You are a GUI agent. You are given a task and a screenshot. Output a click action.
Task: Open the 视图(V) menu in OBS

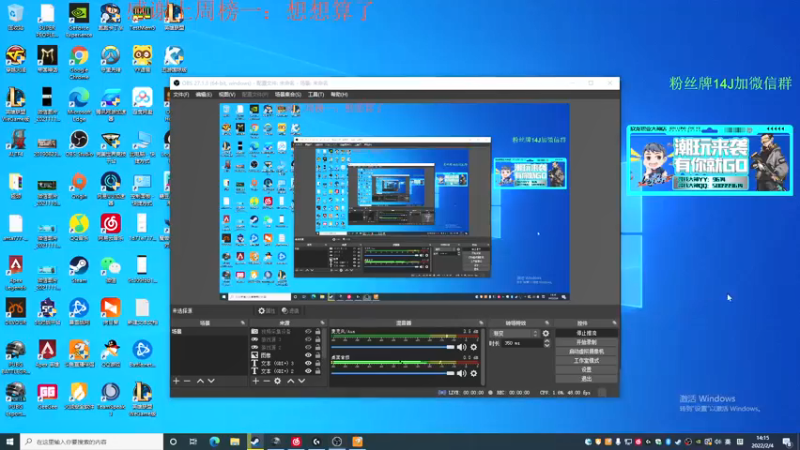[227, 94]
